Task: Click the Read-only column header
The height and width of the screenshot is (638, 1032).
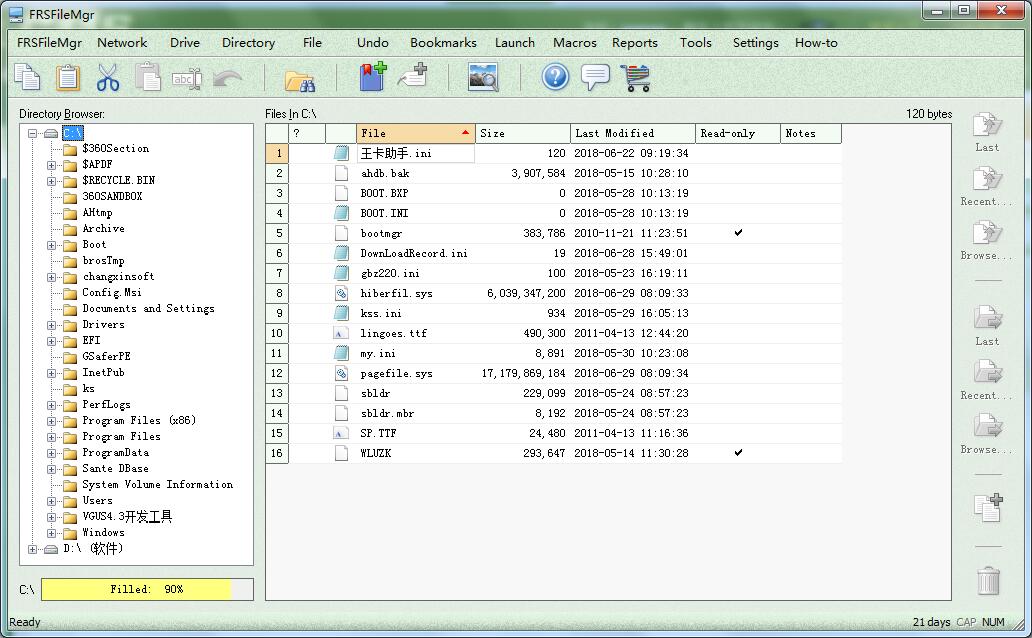Action: 738,133
